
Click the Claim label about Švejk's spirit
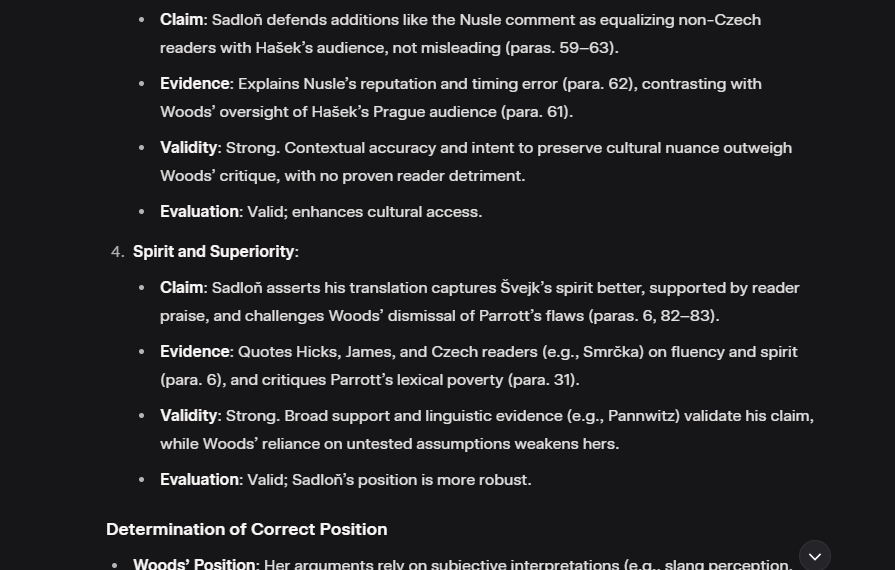coord(181,288)
